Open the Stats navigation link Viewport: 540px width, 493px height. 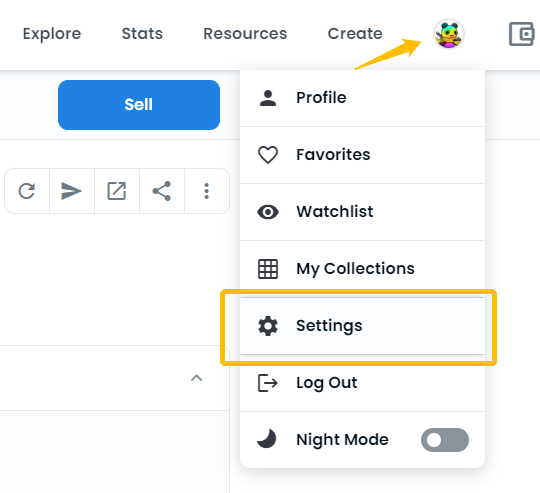pyautogui.click(x=142, y=34)
